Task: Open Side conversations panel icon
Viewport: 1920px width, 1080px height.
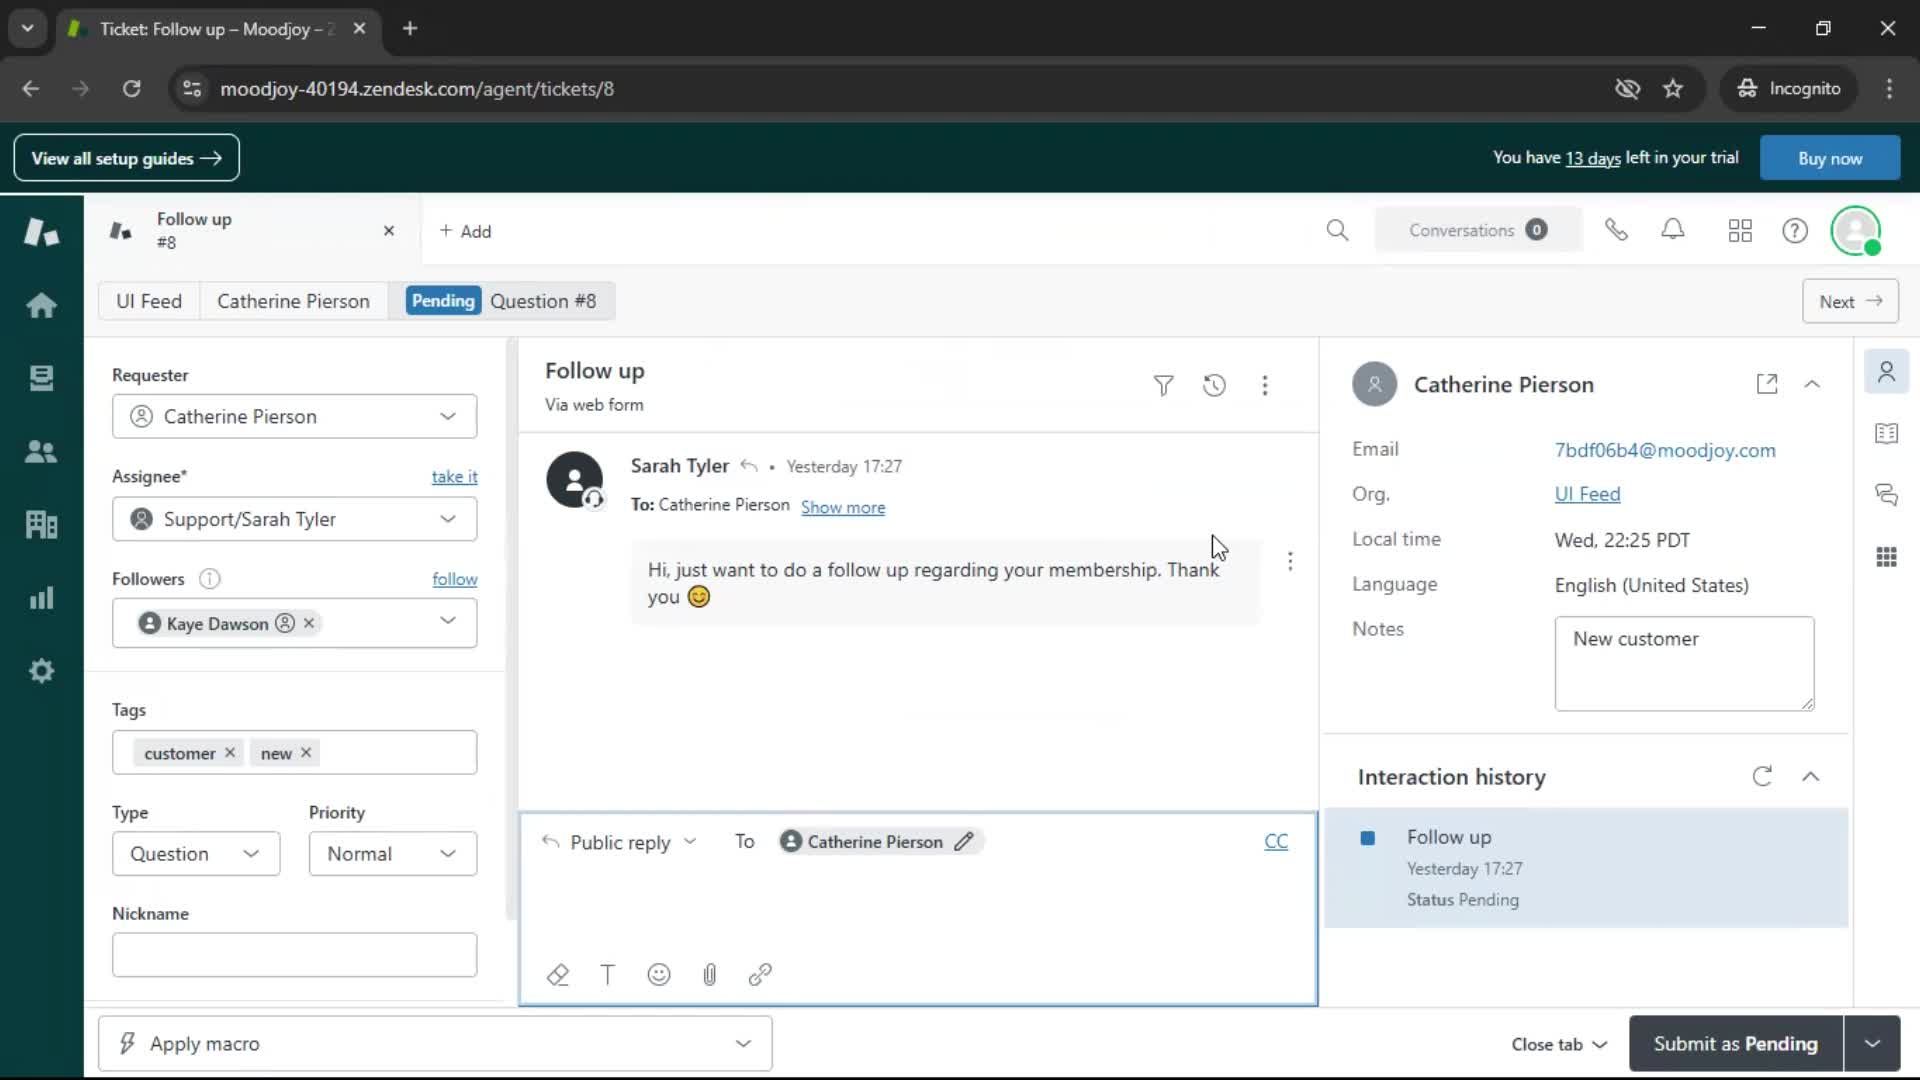Action: [1886, 494]
